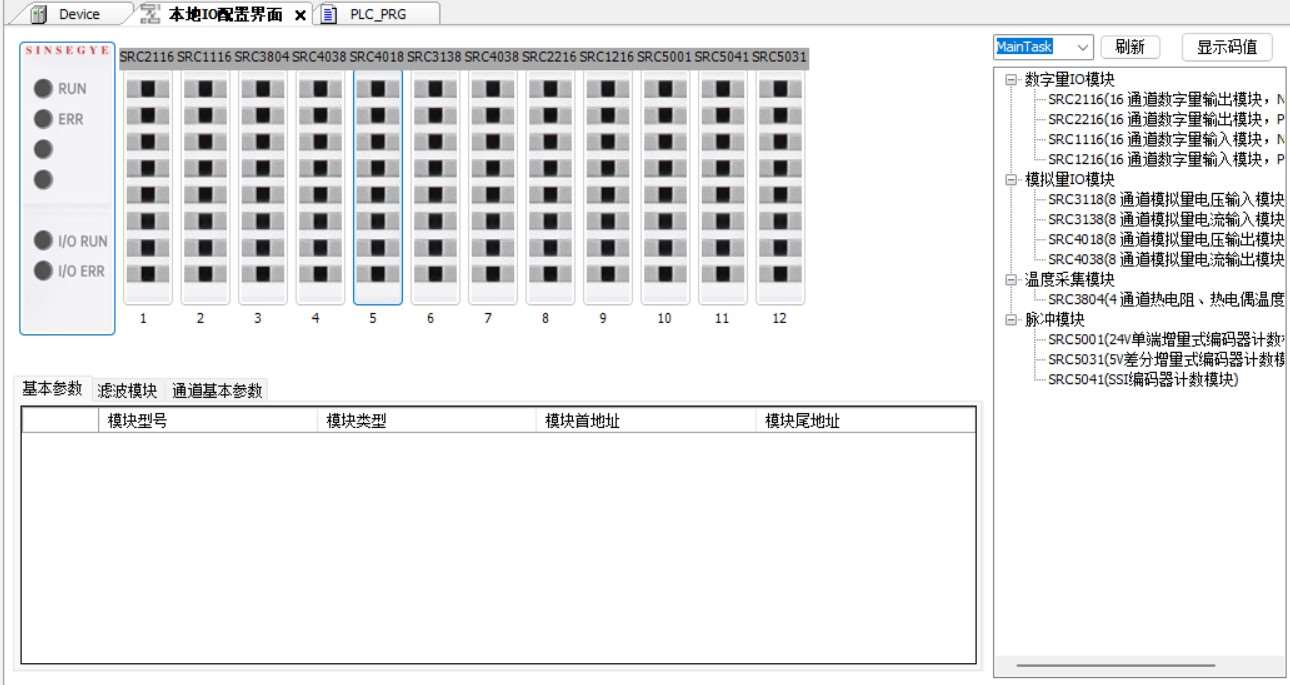Collapse the 脉冲模块 tree node
Viewport: 1290px width, 685px height.
[x=1011, y=320]
